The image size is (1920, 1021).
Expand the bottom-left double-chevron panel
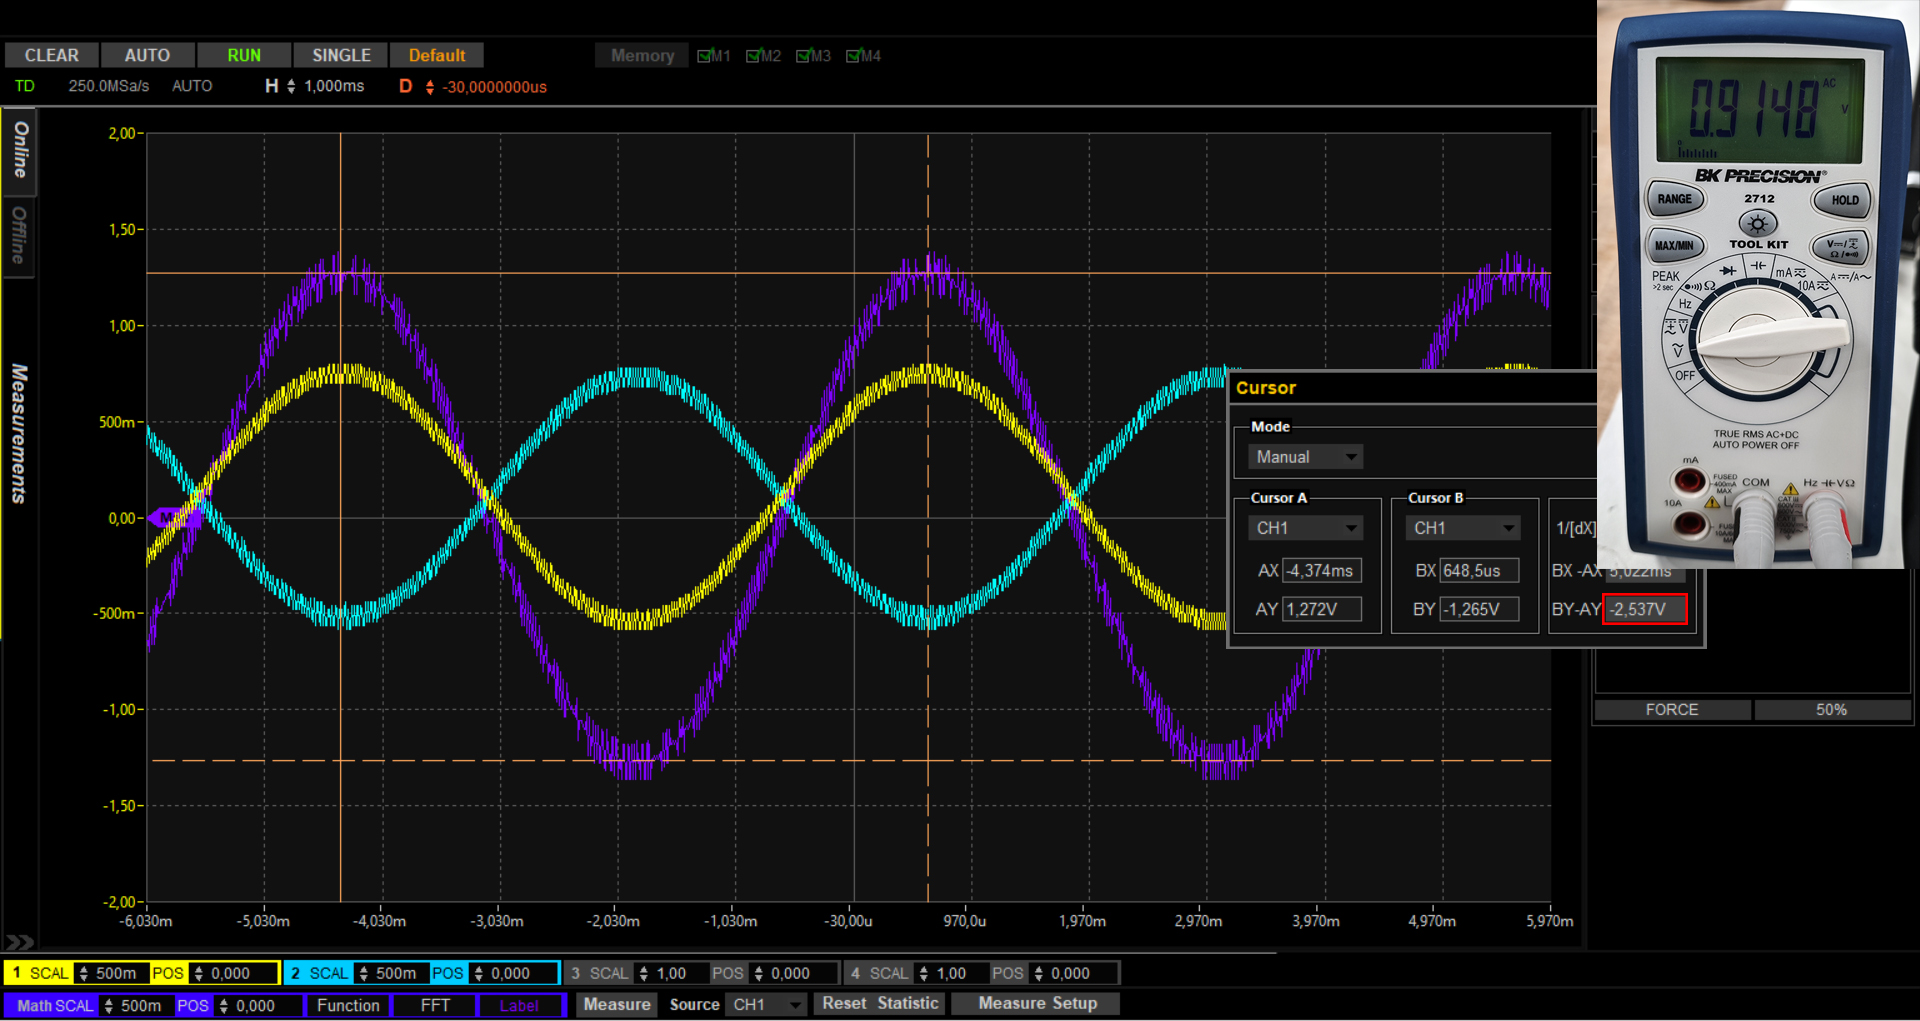coord(19,942)
